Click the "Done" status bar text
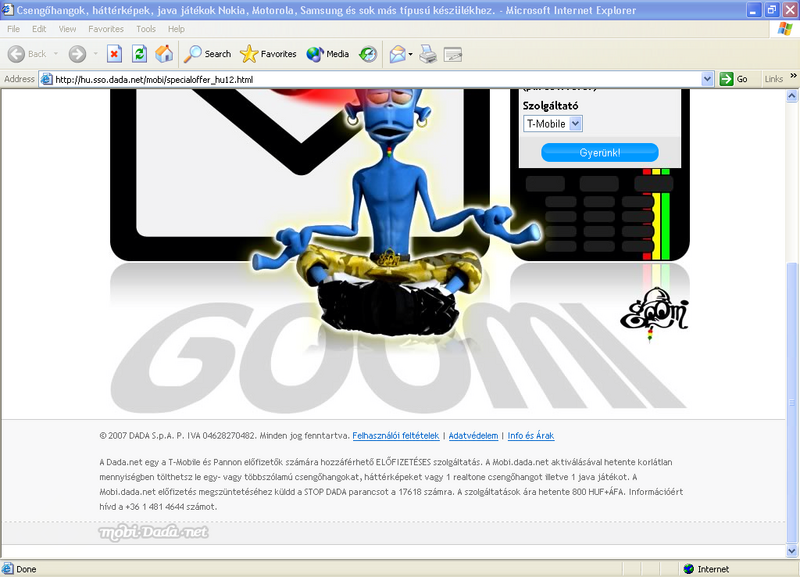The height and width of the screenshot is (577, 800). click(26, 569)
